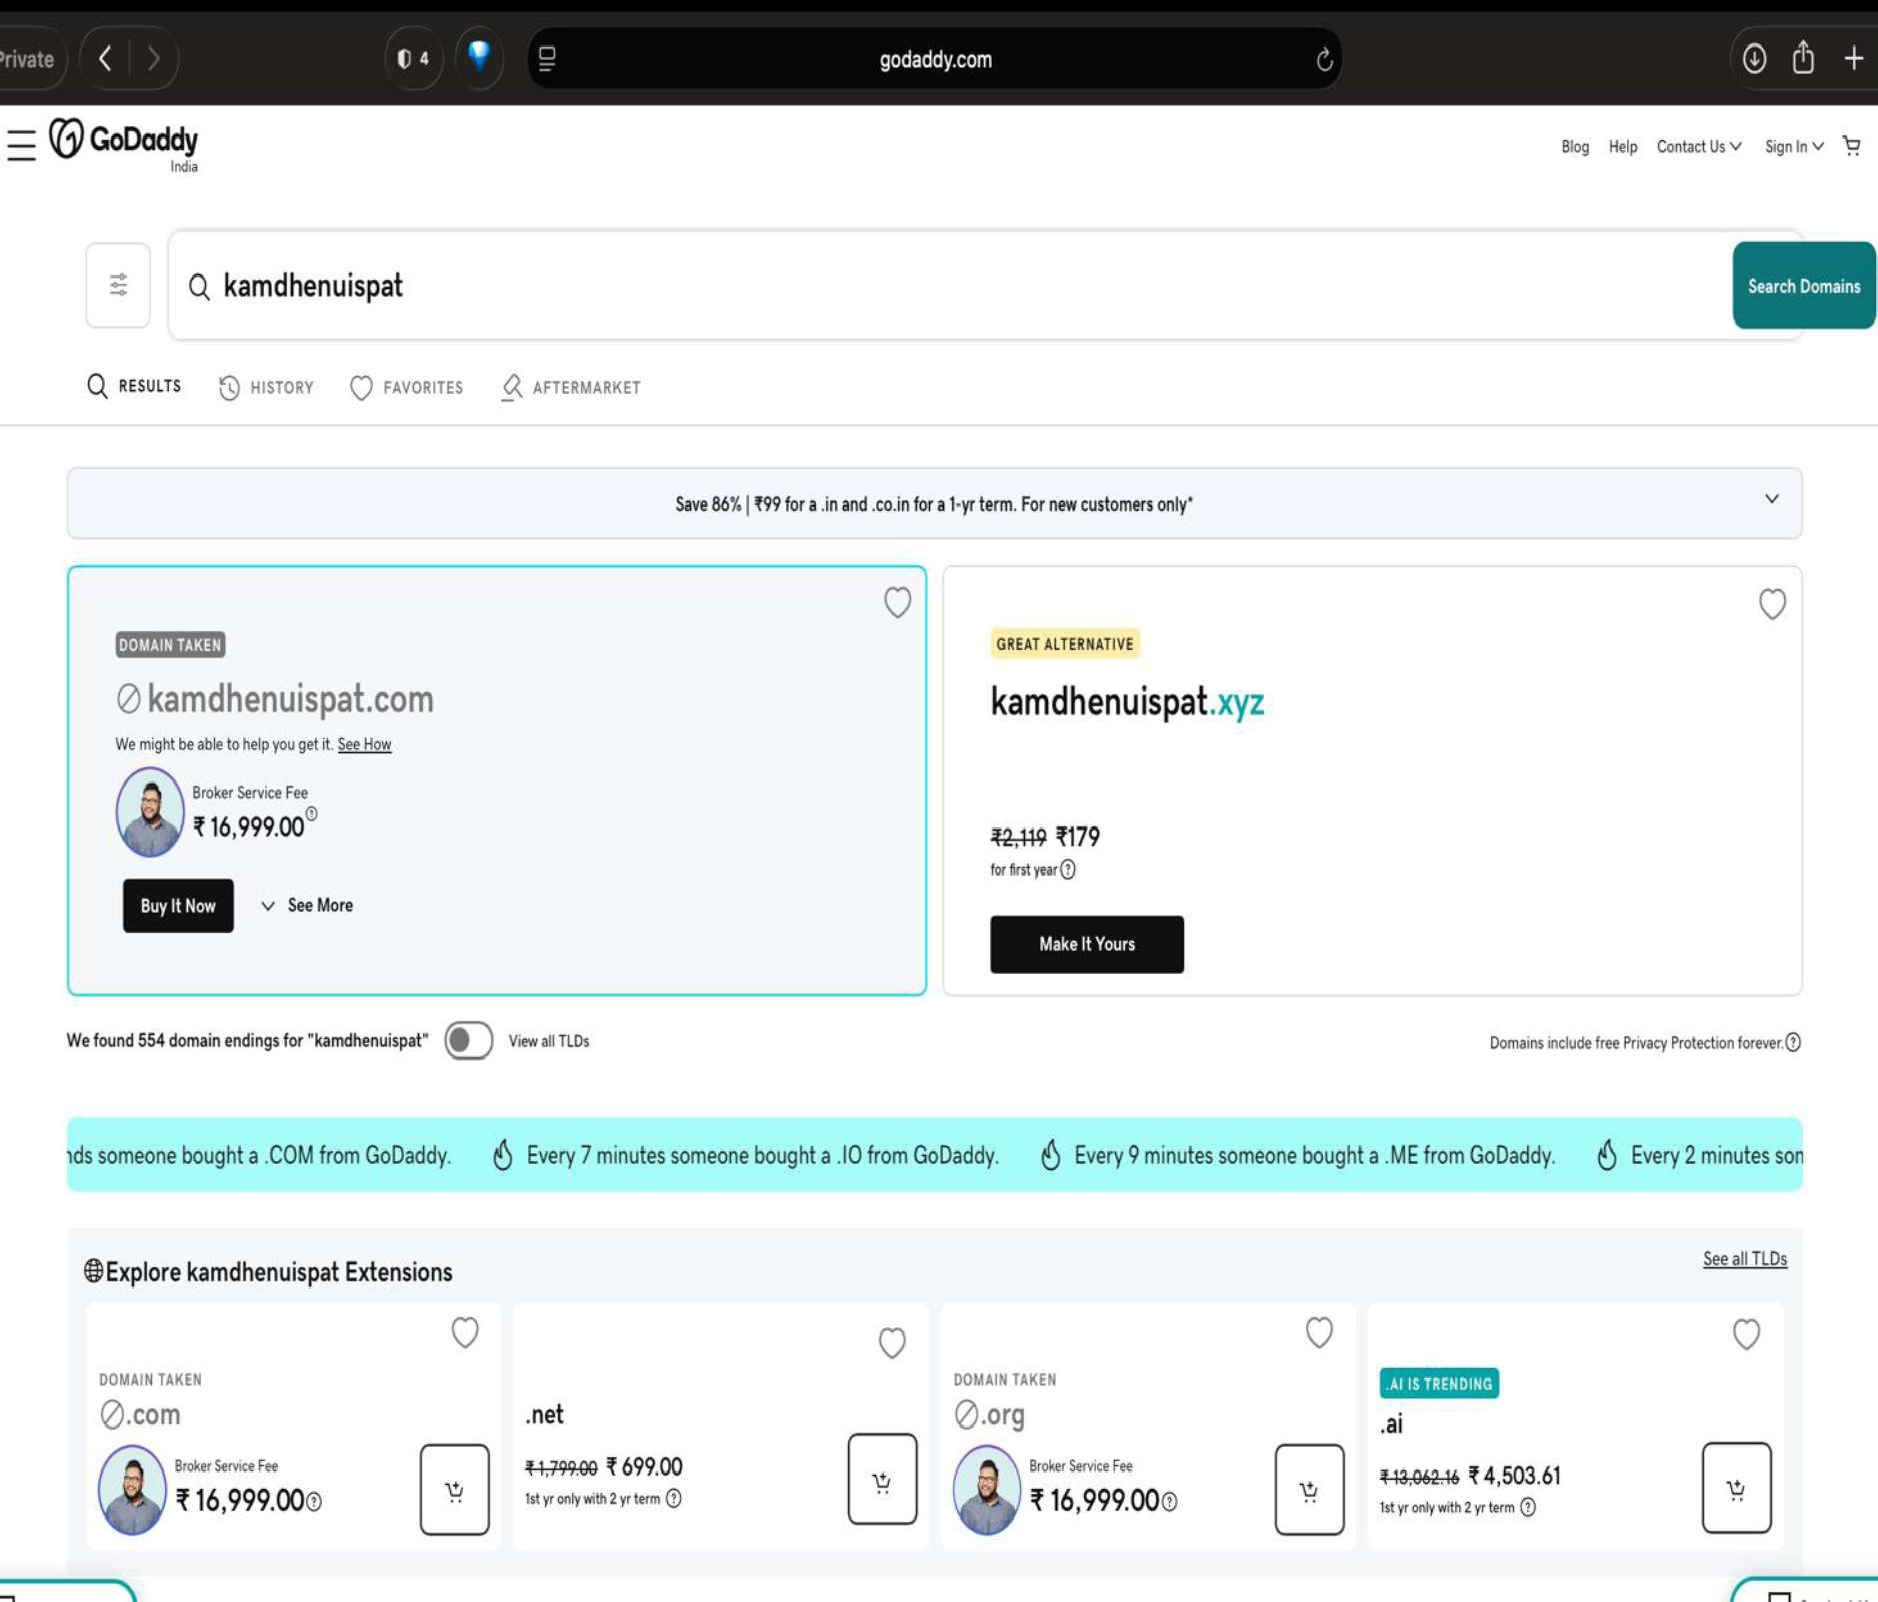Show .net two-year term info
Screen dimensions: 1878x1602
[674, 1498]
